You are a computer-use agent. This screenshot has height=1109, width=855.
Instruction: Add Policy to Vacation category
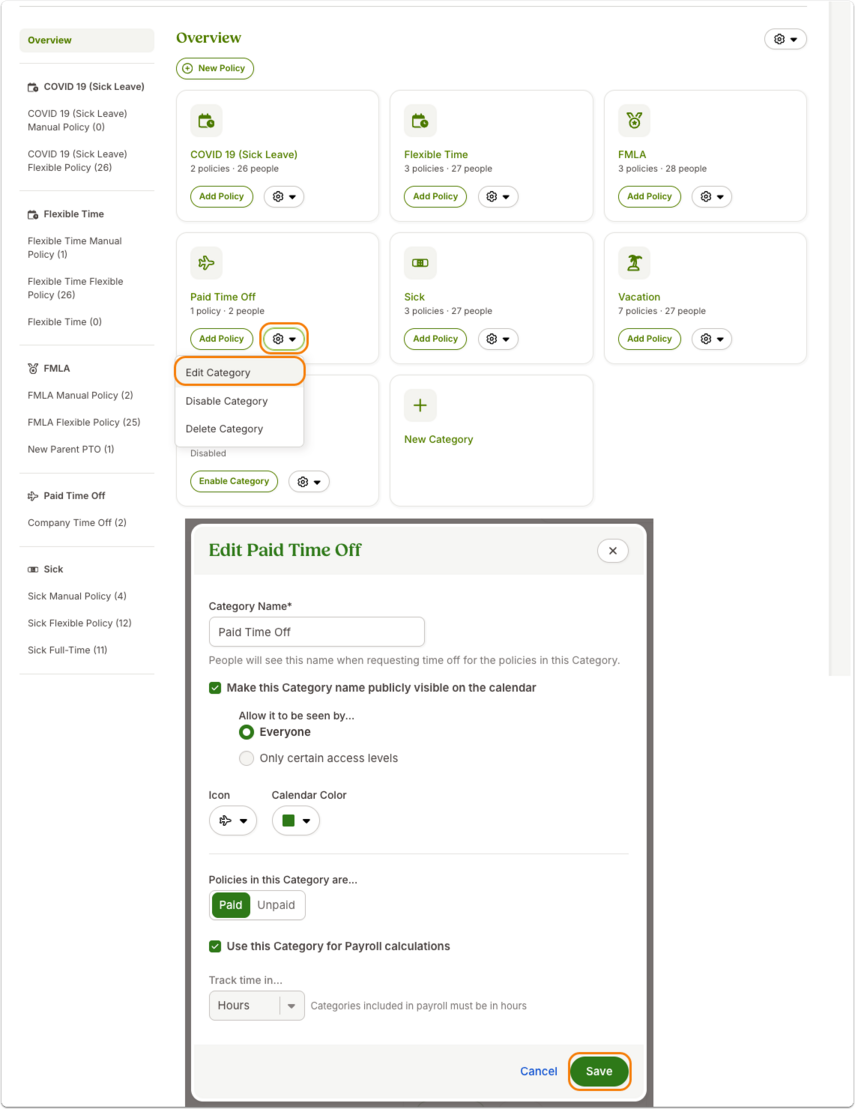click(x=649, y=339)
